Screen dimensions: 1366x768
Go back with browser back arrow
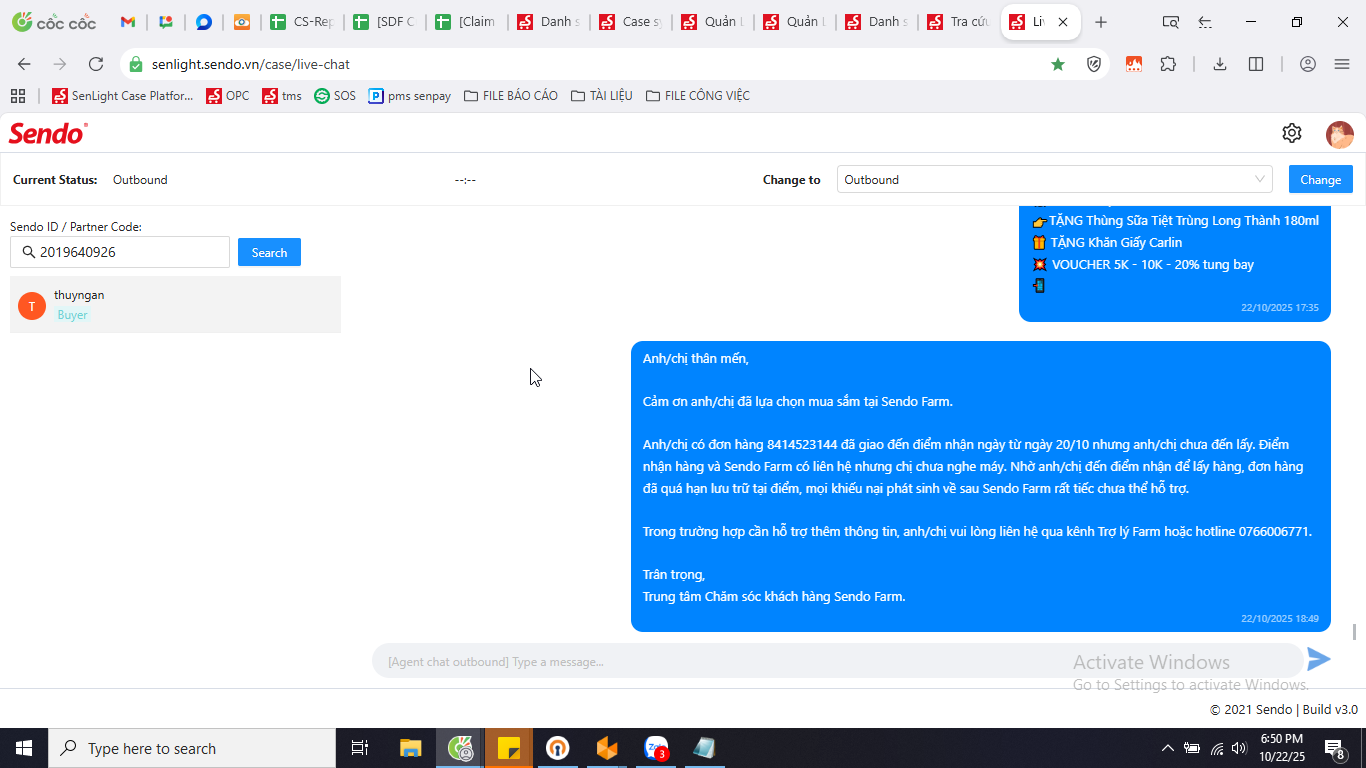coord(24,64)
